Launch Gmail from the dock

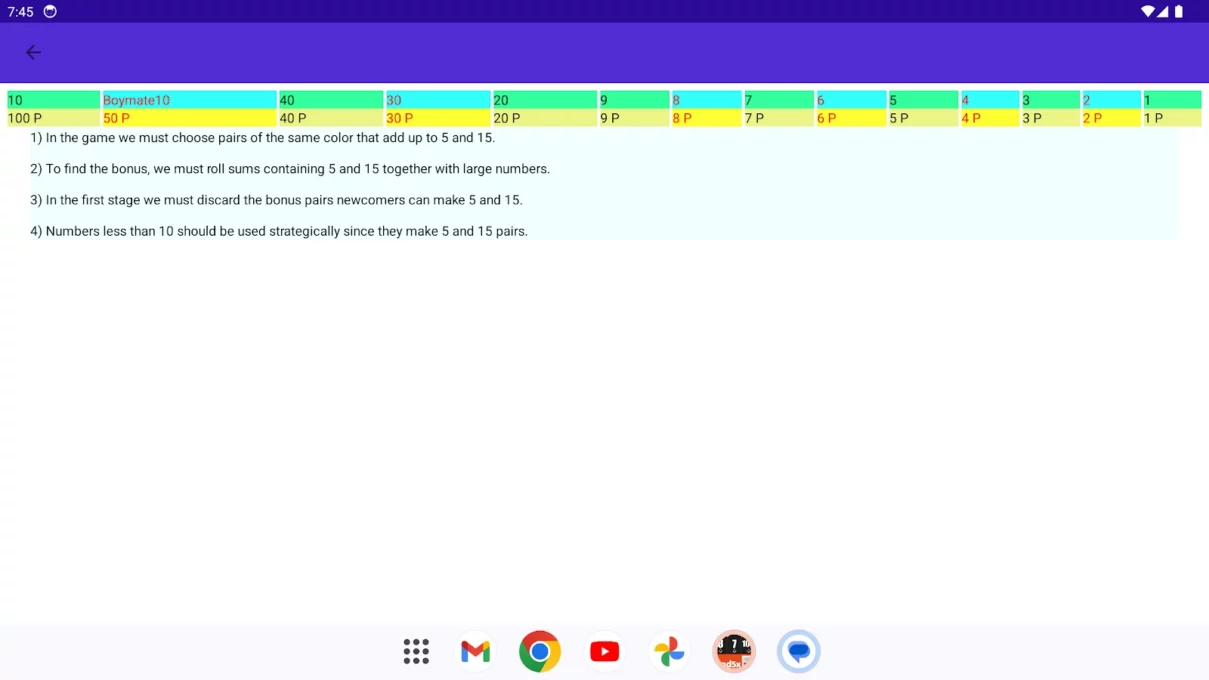(x=476, y=651)
